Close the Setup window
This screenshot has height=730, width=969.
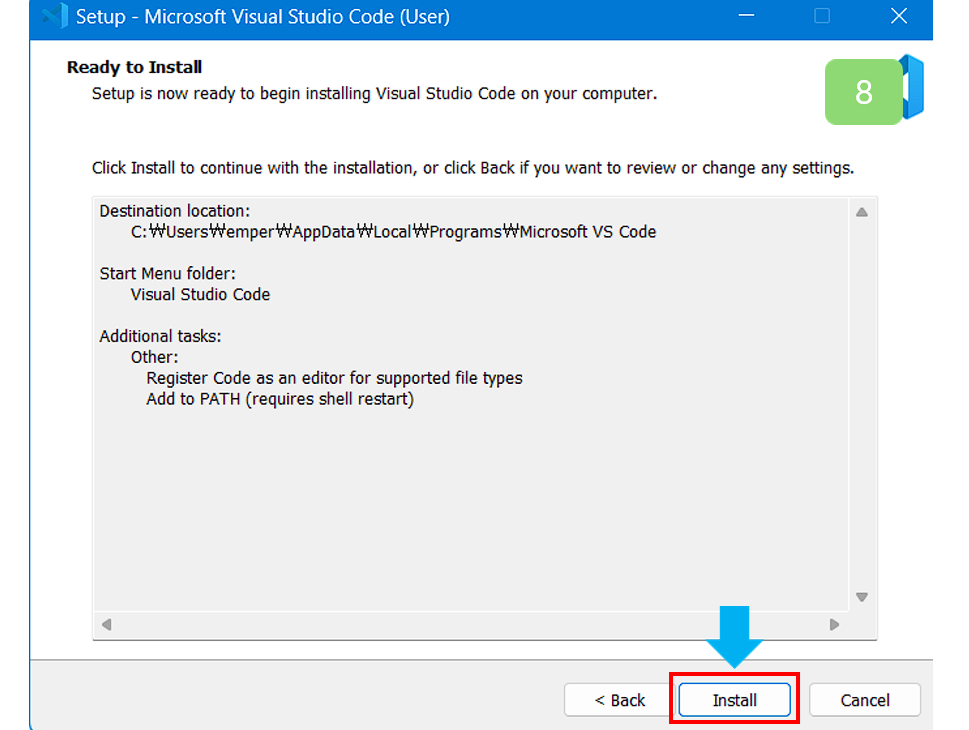(x=899, y=16)
